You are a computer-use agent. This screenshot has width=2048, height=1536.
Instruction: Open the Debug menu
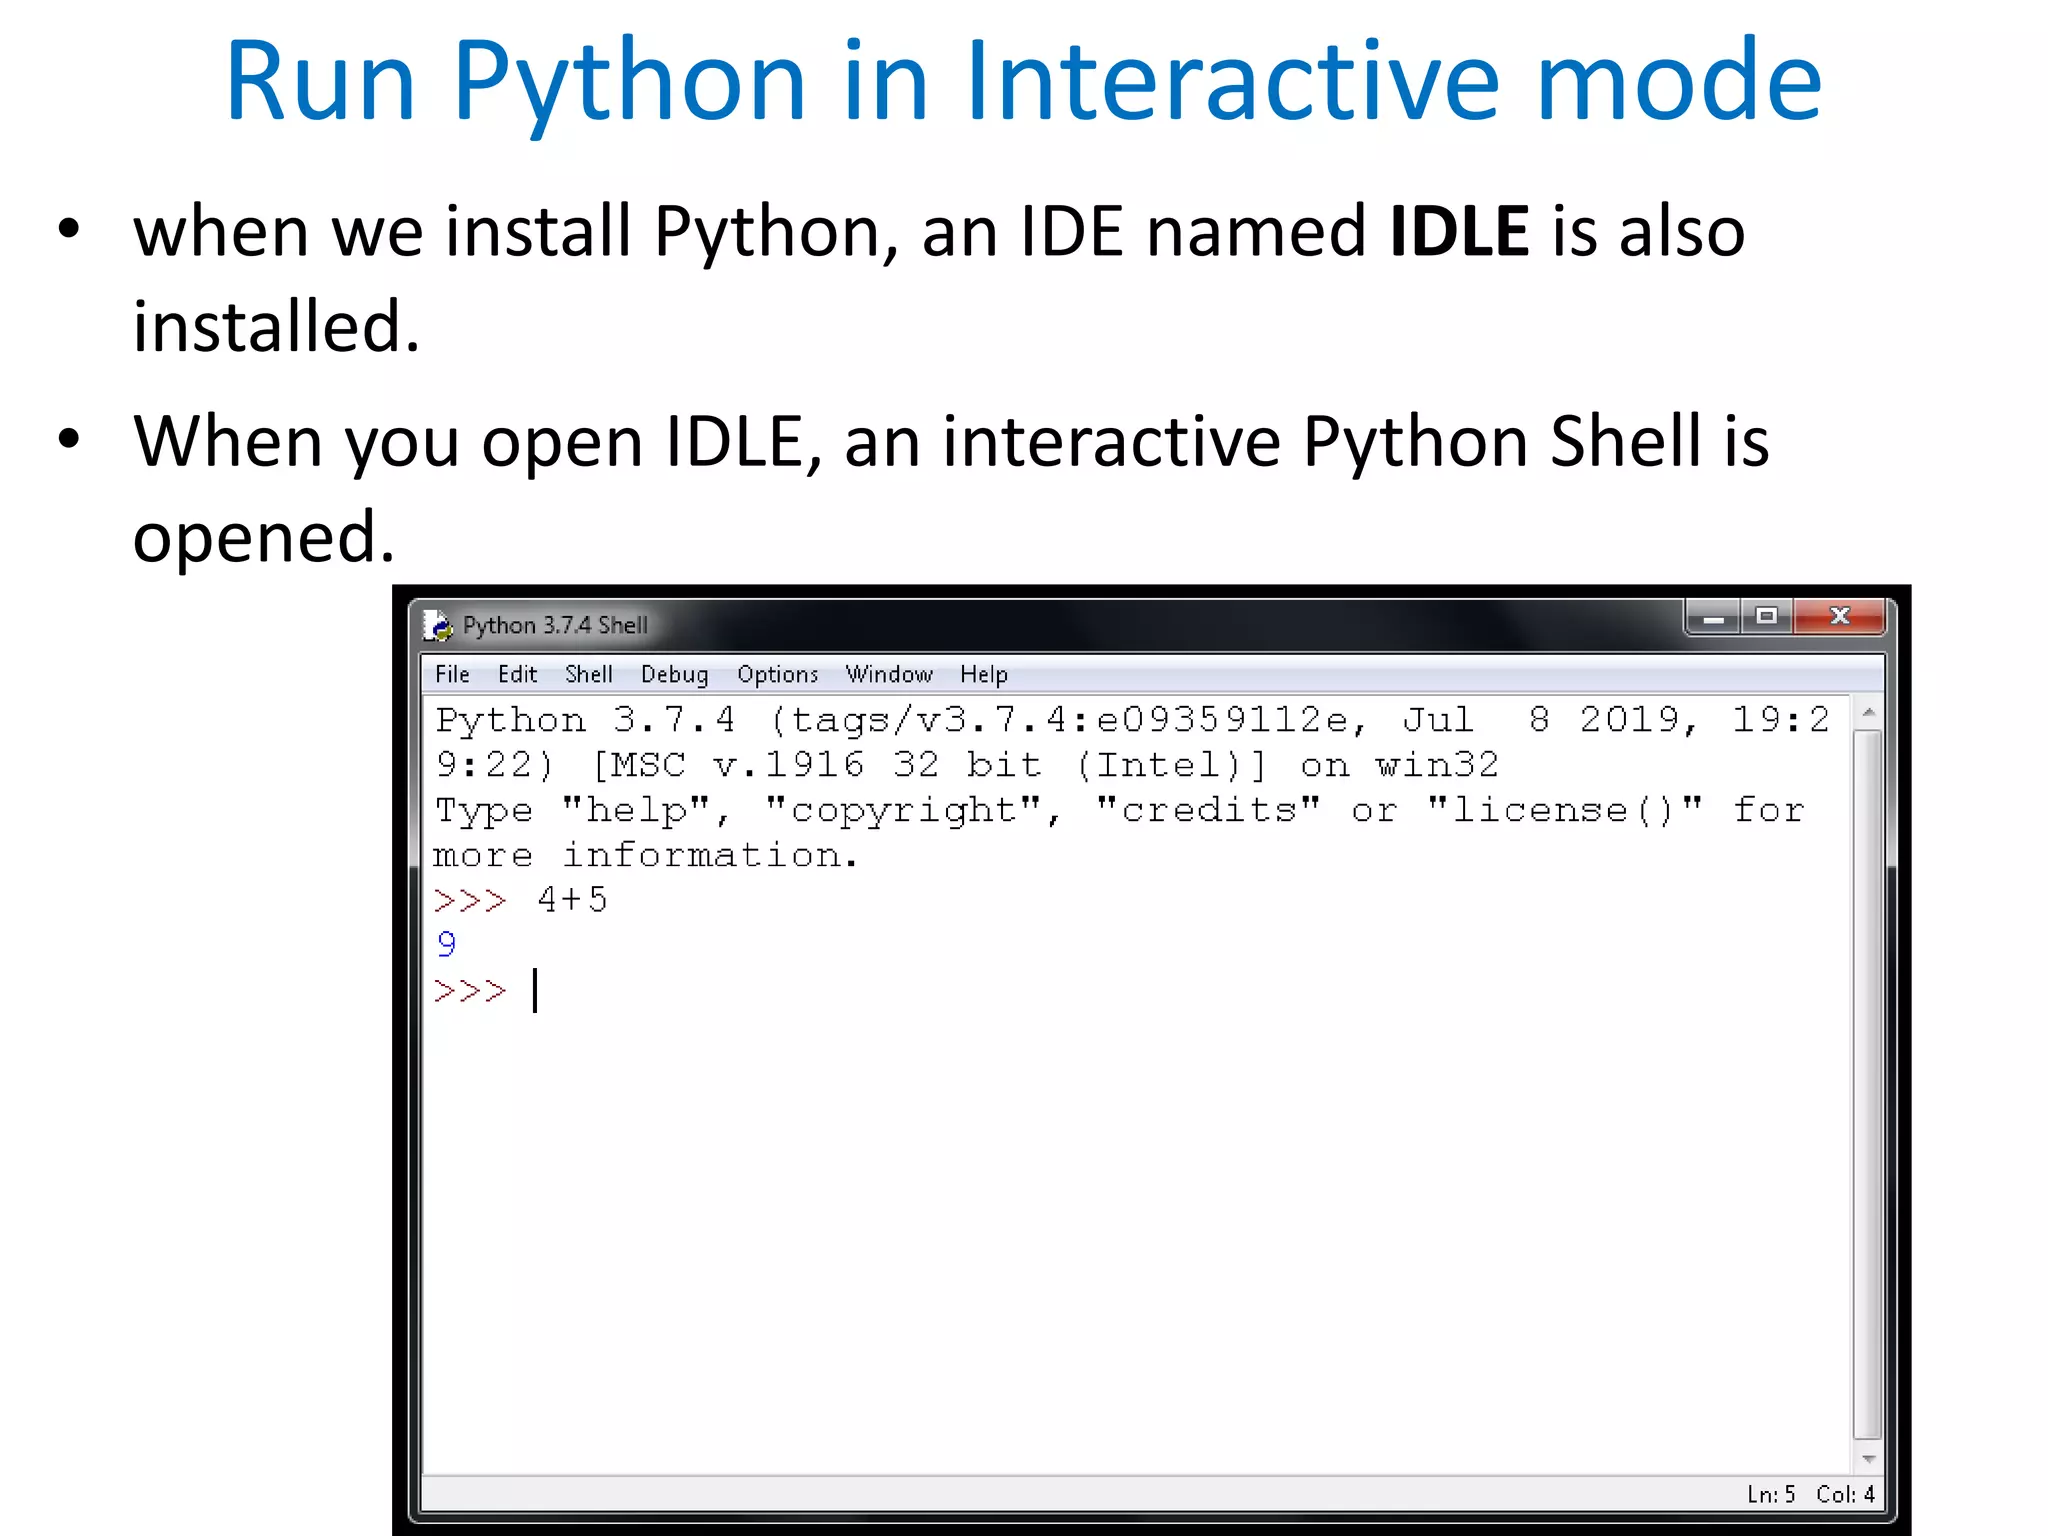click(x=674, y=674)
